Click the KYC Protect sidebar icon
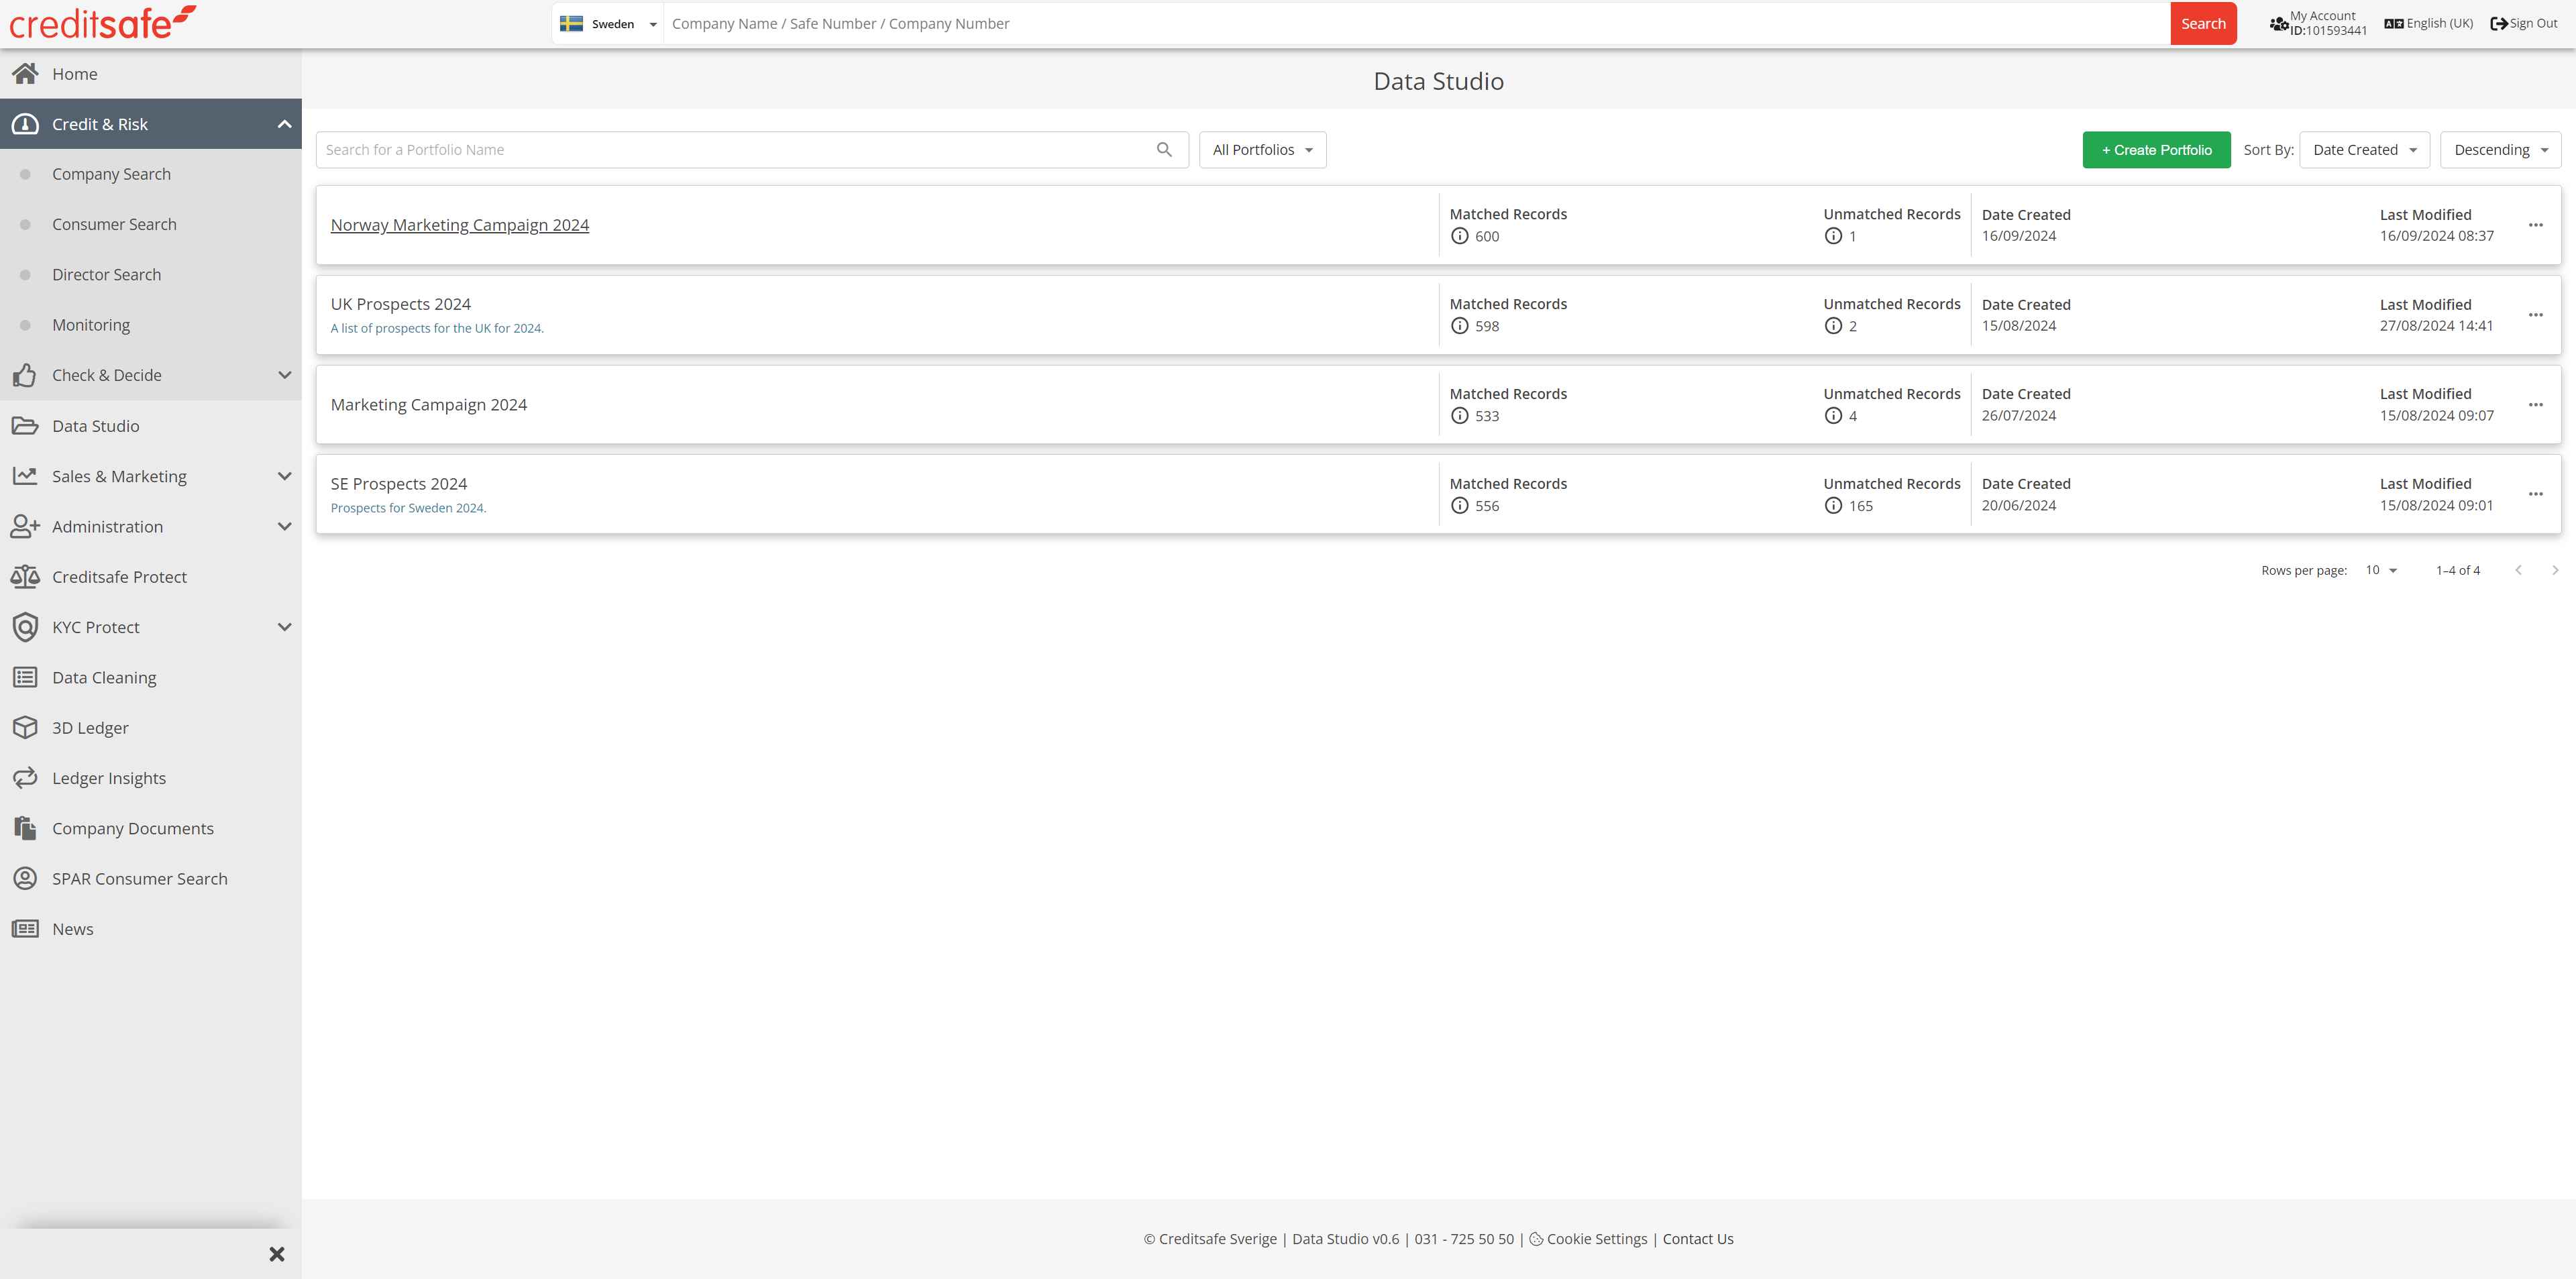This screenshot has width=2576, height=1279. 26,626
